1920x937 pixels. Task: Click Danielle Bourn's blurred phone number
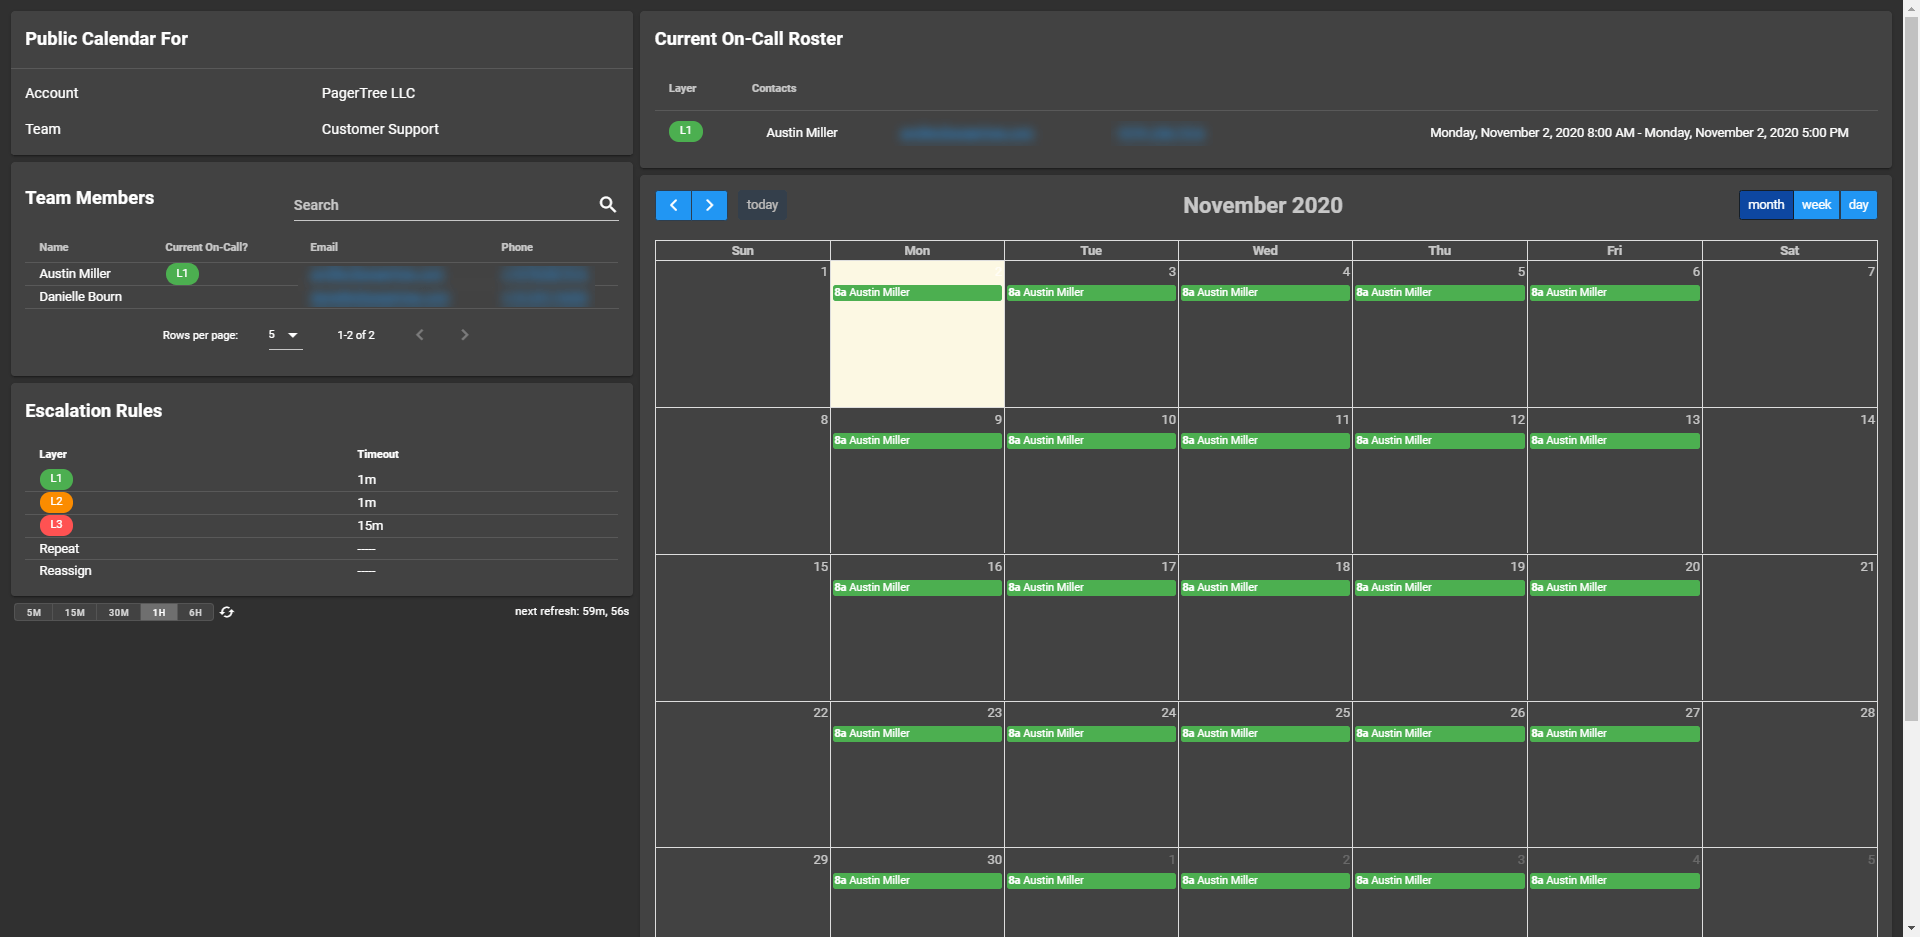tap(545, 298)
